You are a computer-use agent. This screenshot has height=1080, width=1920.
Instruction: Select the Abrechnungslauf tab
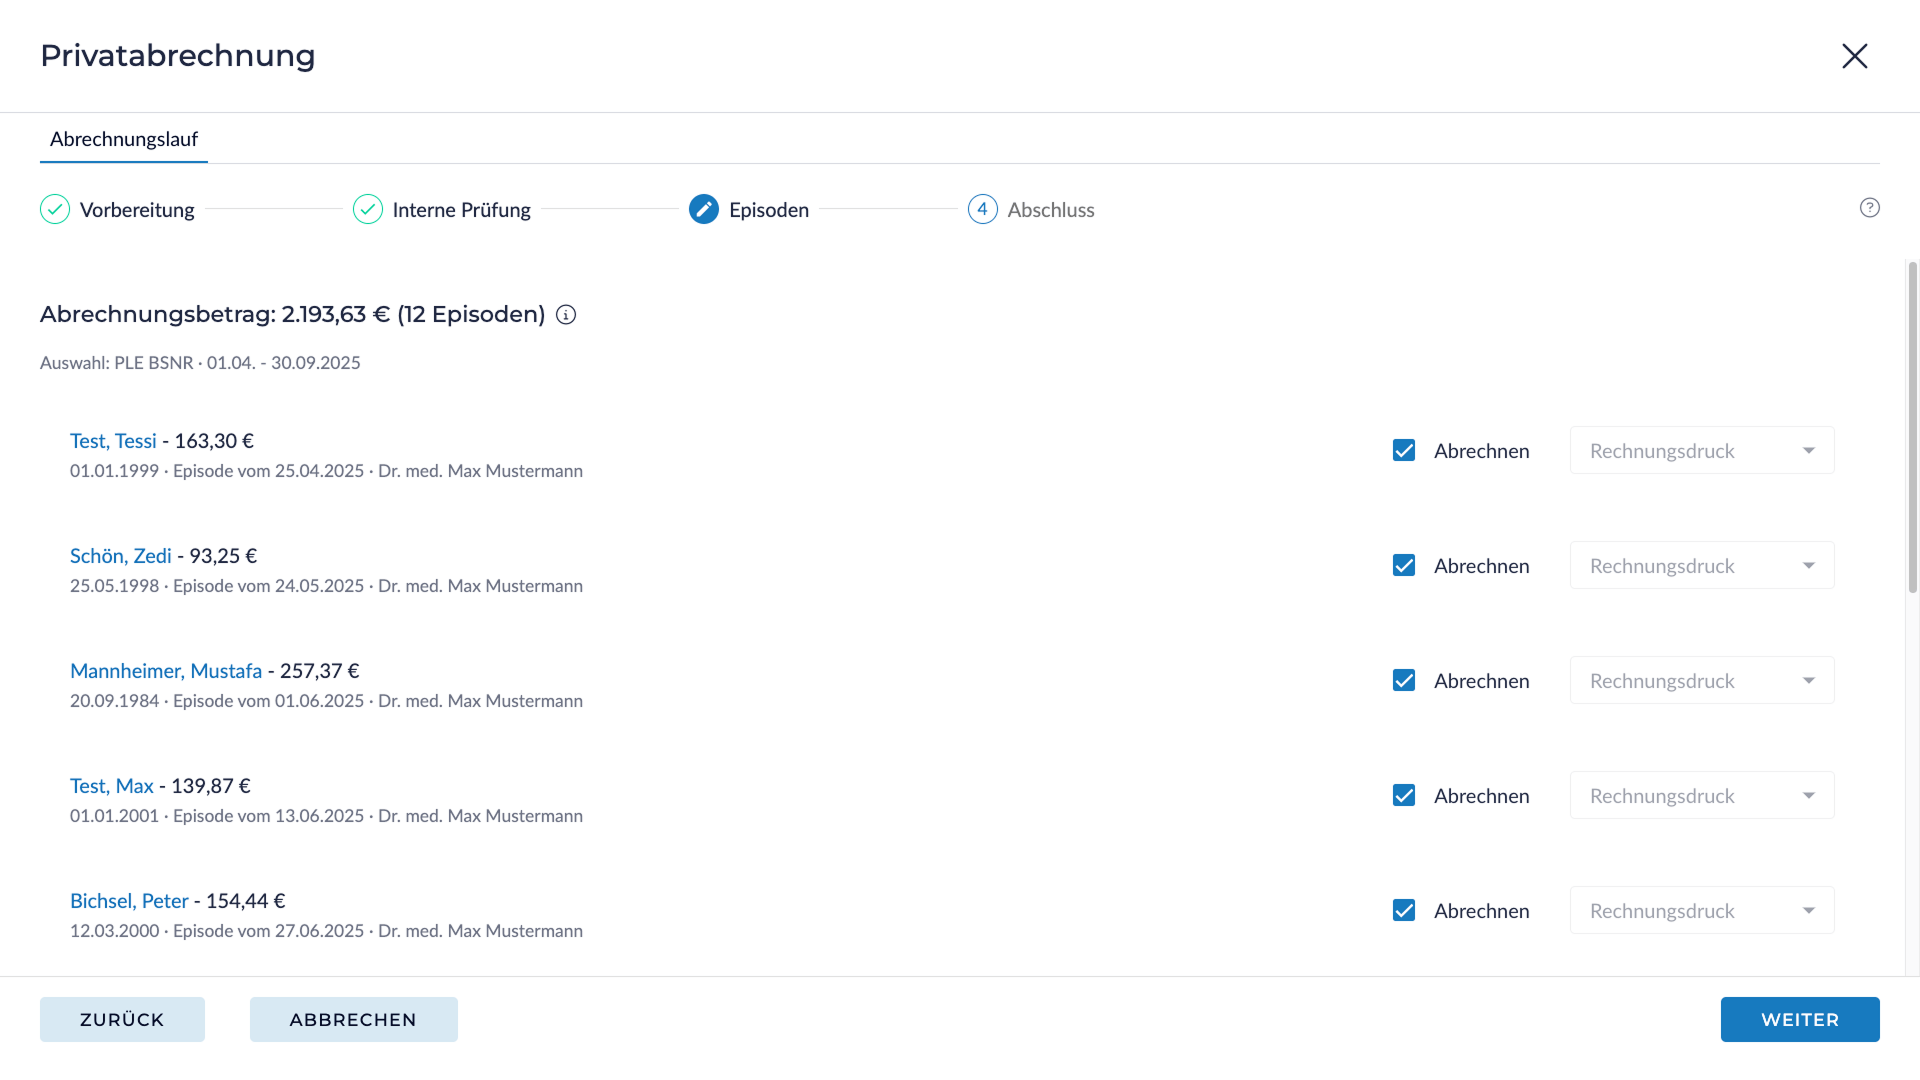click(x=124, y=139)
